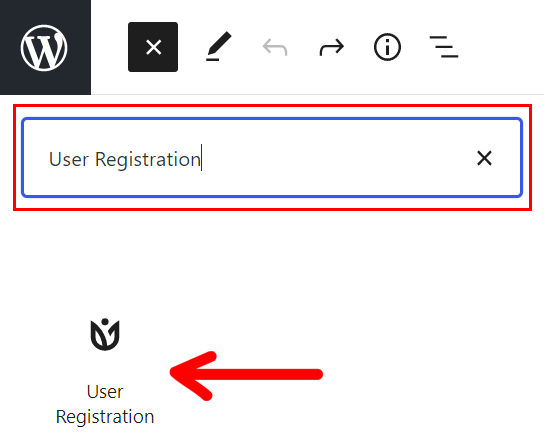The image size is (545, 437).
Task: Reset search using the X button in the search field
Action: pos(484,158)
